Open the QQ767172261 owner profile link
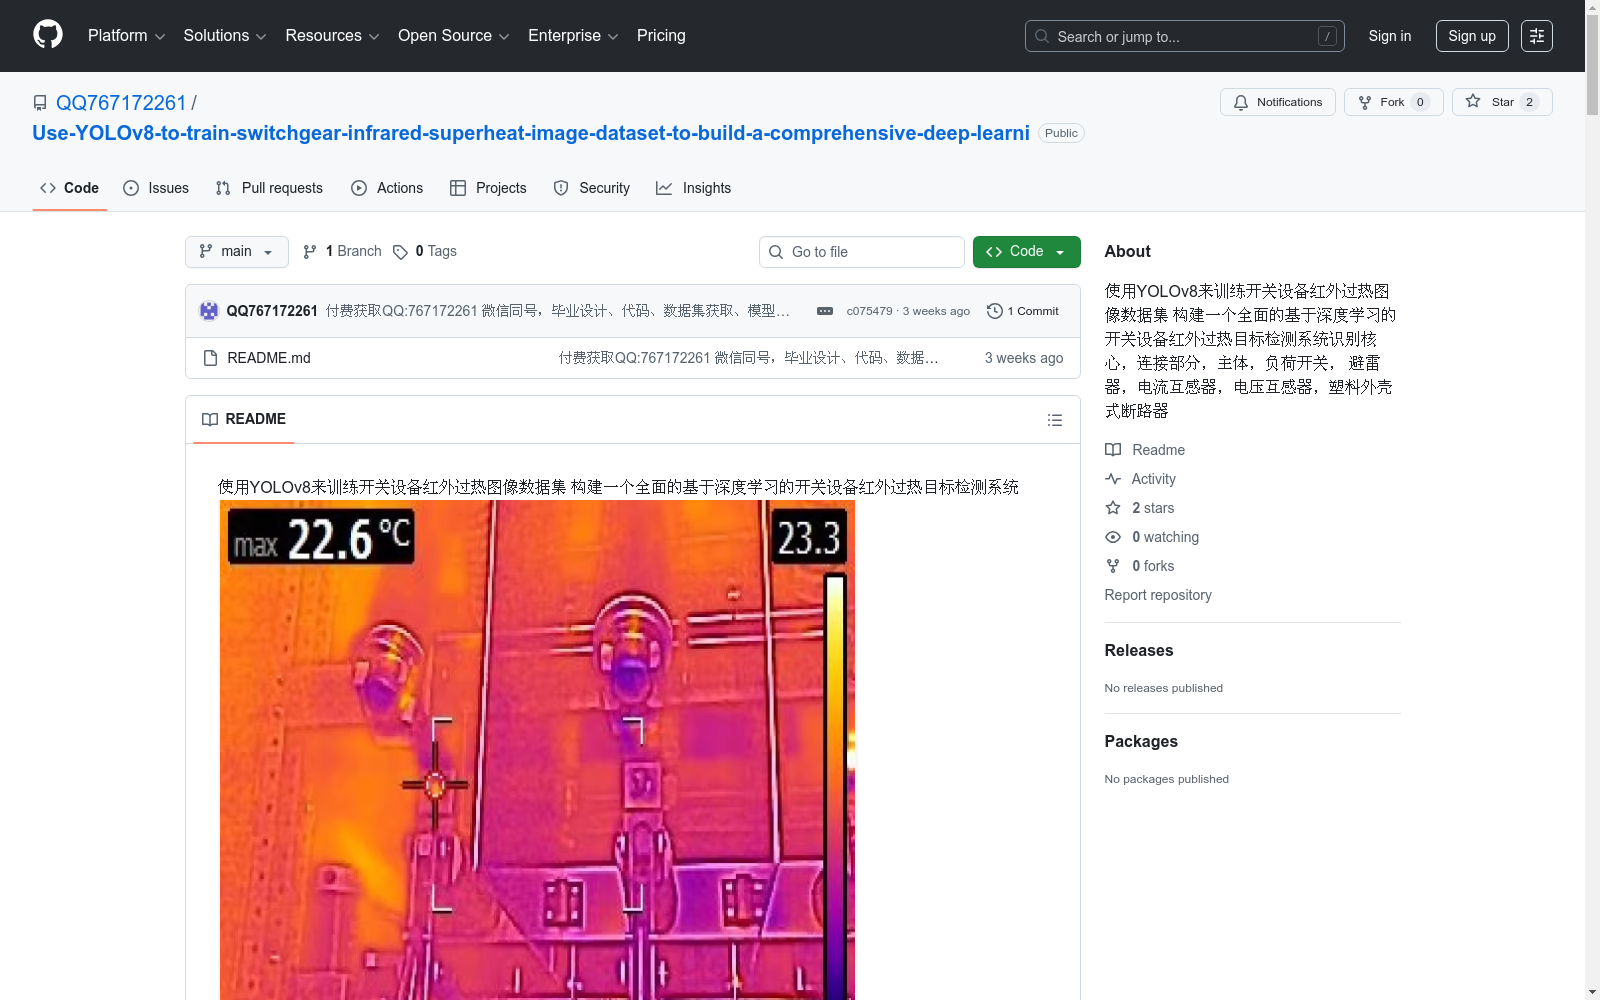The image size is (1600, 1000). [121, 103]
